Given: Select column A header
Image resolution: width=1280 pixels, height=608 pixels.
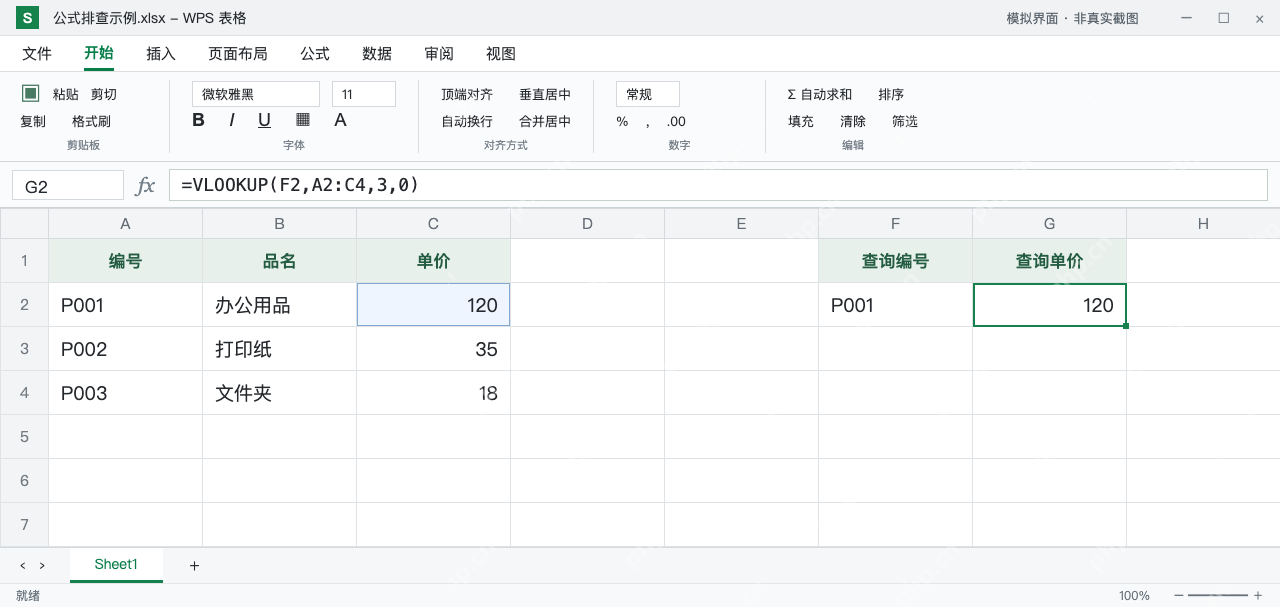Looking at the screenshot, I should tap(126, 223).
